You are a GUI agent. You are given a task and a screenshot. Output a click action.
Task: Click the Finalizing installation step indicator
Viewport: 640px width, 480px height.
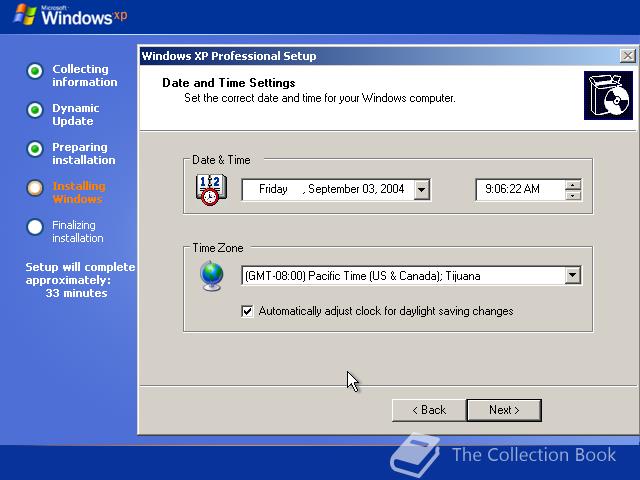[35, 227]
